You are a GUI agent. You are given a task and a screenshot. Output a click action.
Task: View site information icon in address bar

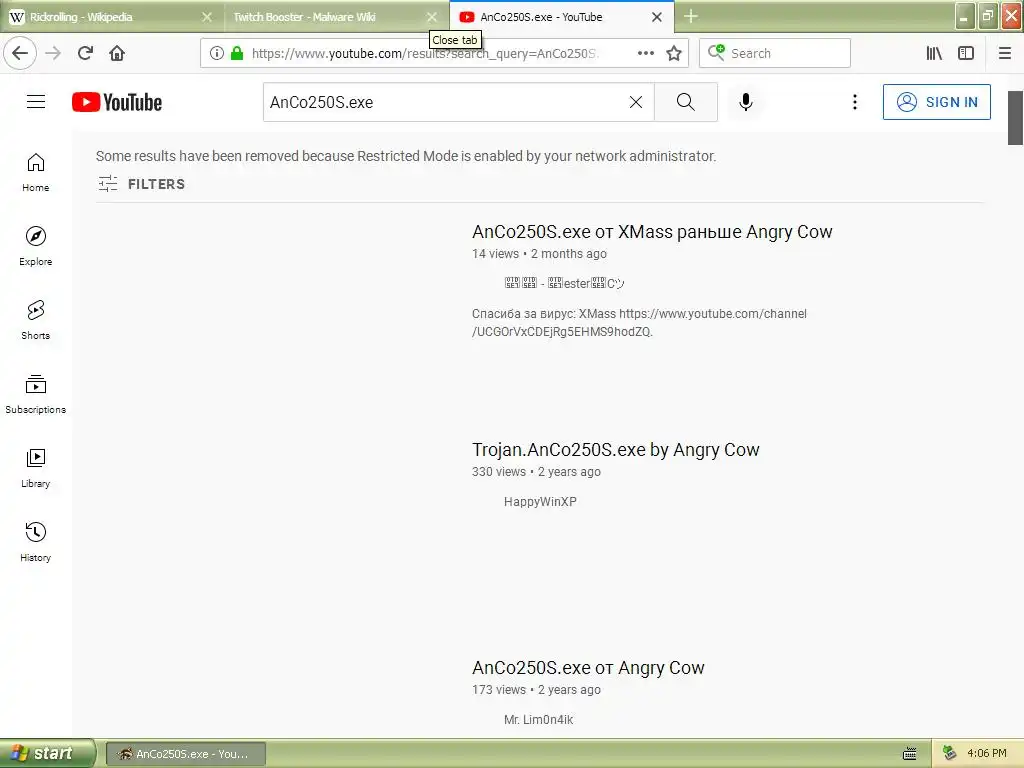(217, 53)
